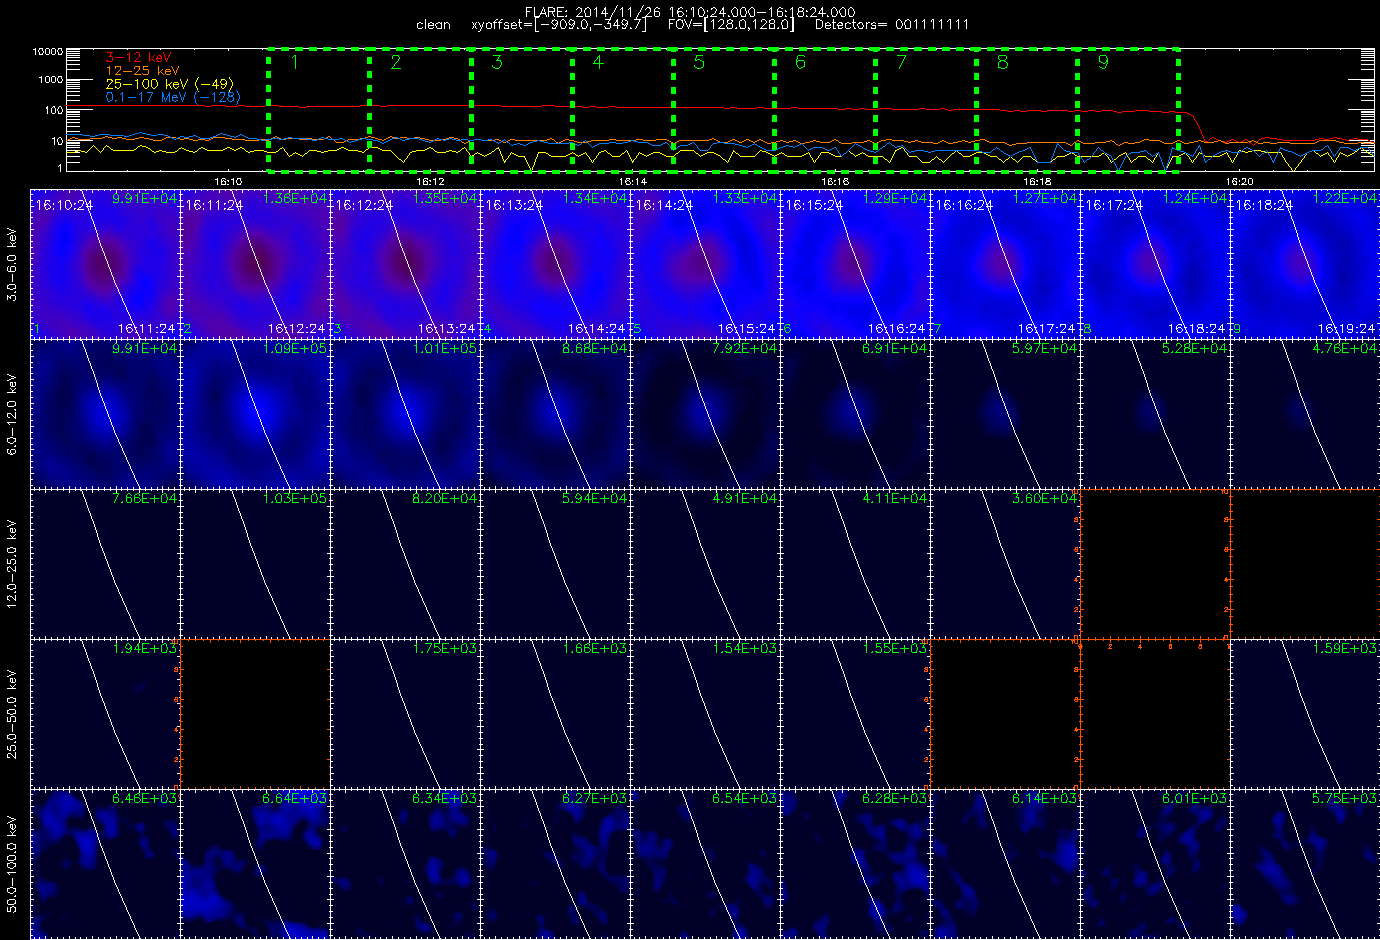
Task: Open the 3.0-6.0 keV image starting 16:10:24
Action: [x=105, y=264]
